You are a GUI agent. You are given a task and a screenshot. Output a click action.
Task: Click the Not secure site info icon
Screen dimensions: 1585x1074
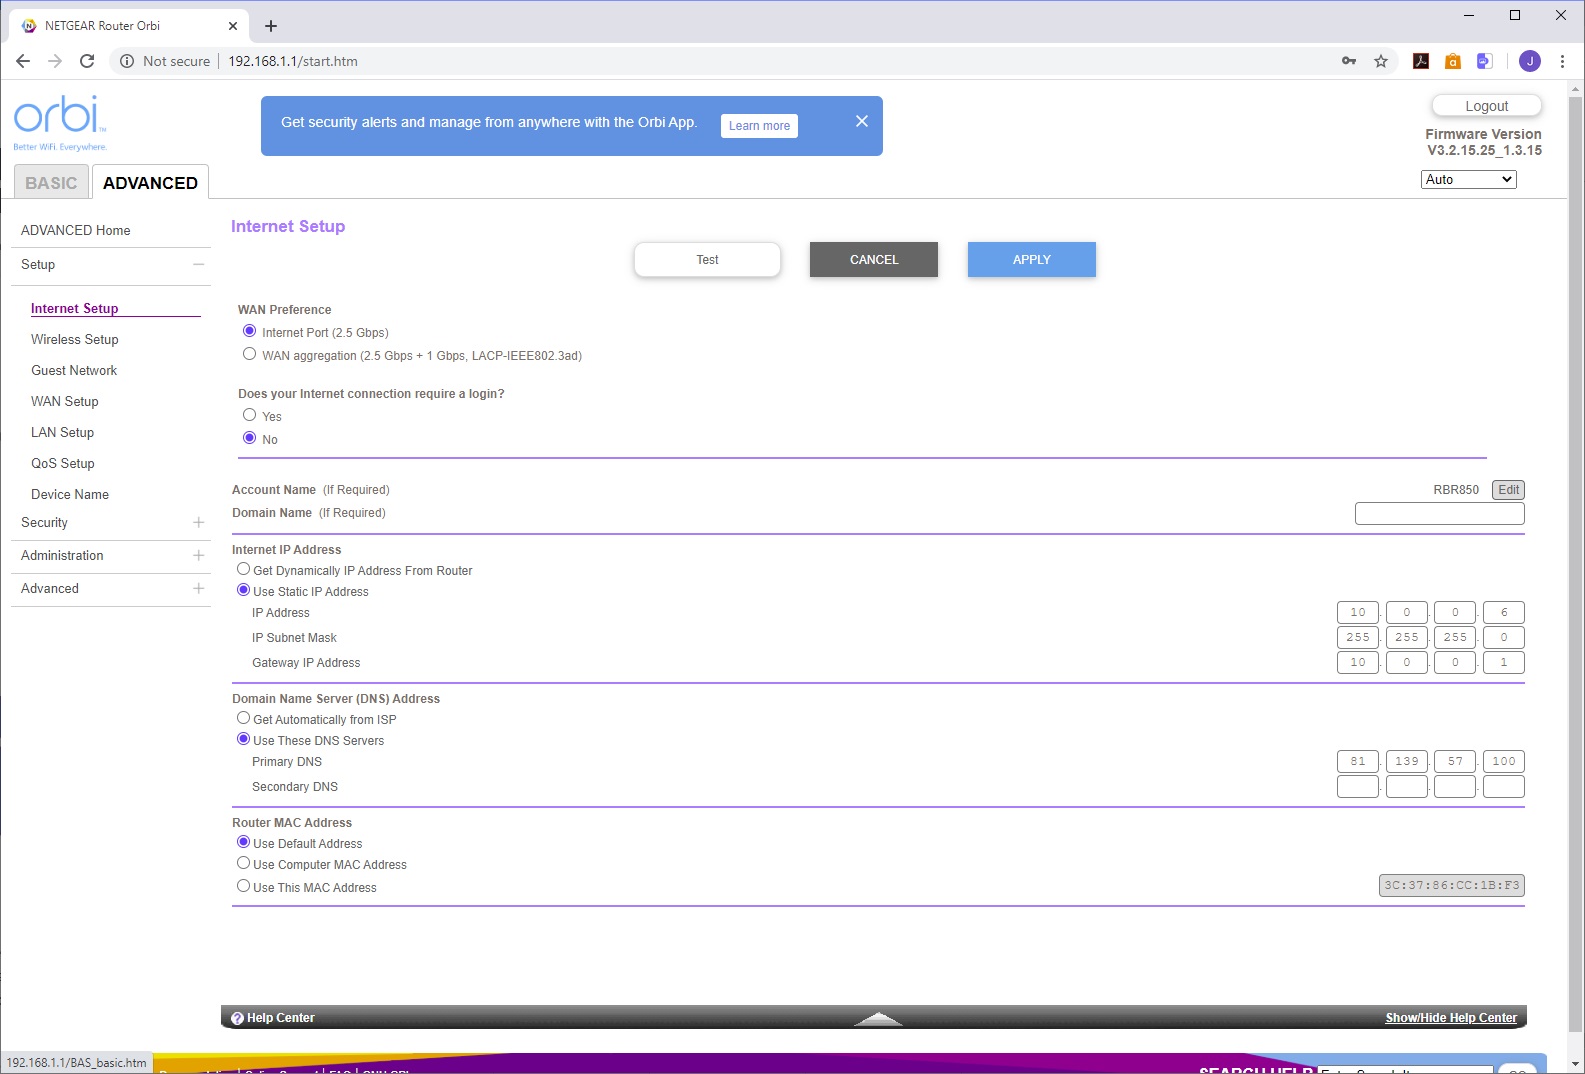tap(127, 61)
